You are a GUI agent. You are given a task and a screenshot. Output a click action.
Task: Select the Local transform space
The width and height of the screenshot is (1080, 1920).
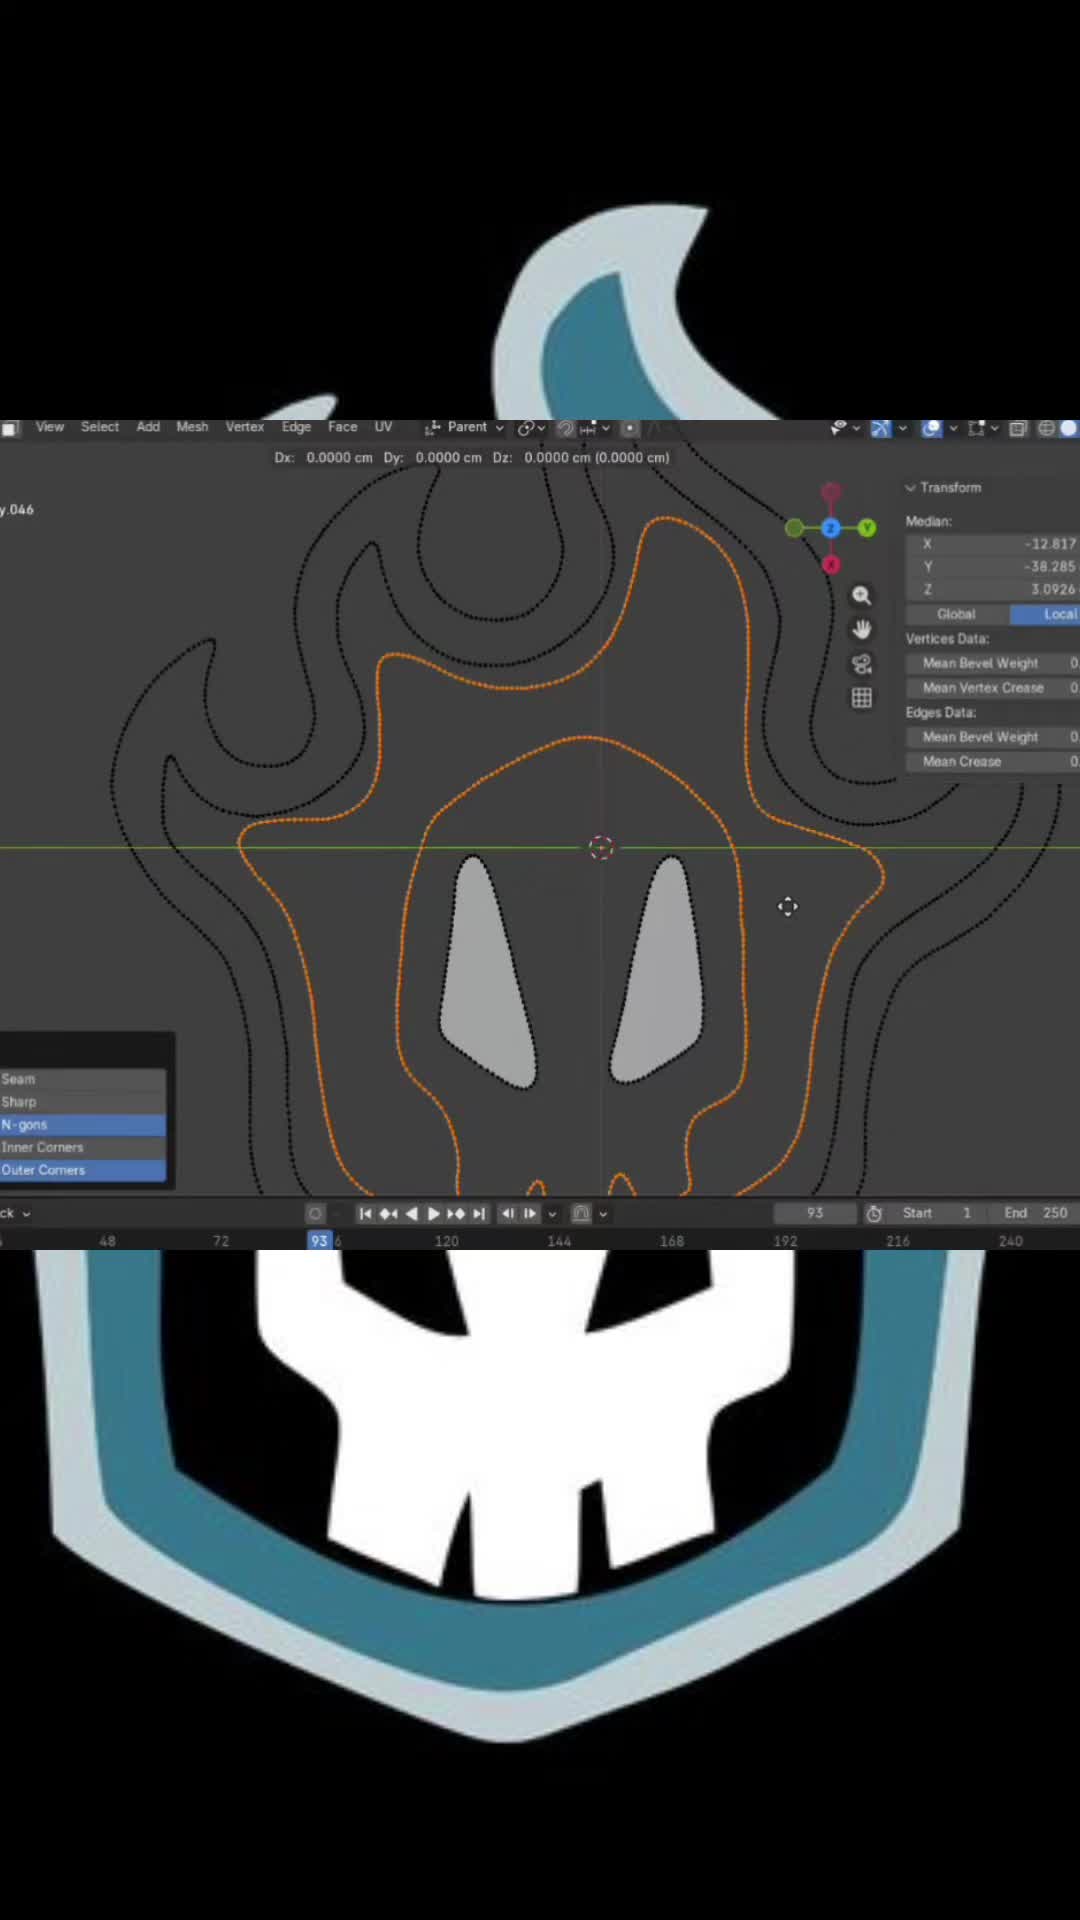[1045, 614]
